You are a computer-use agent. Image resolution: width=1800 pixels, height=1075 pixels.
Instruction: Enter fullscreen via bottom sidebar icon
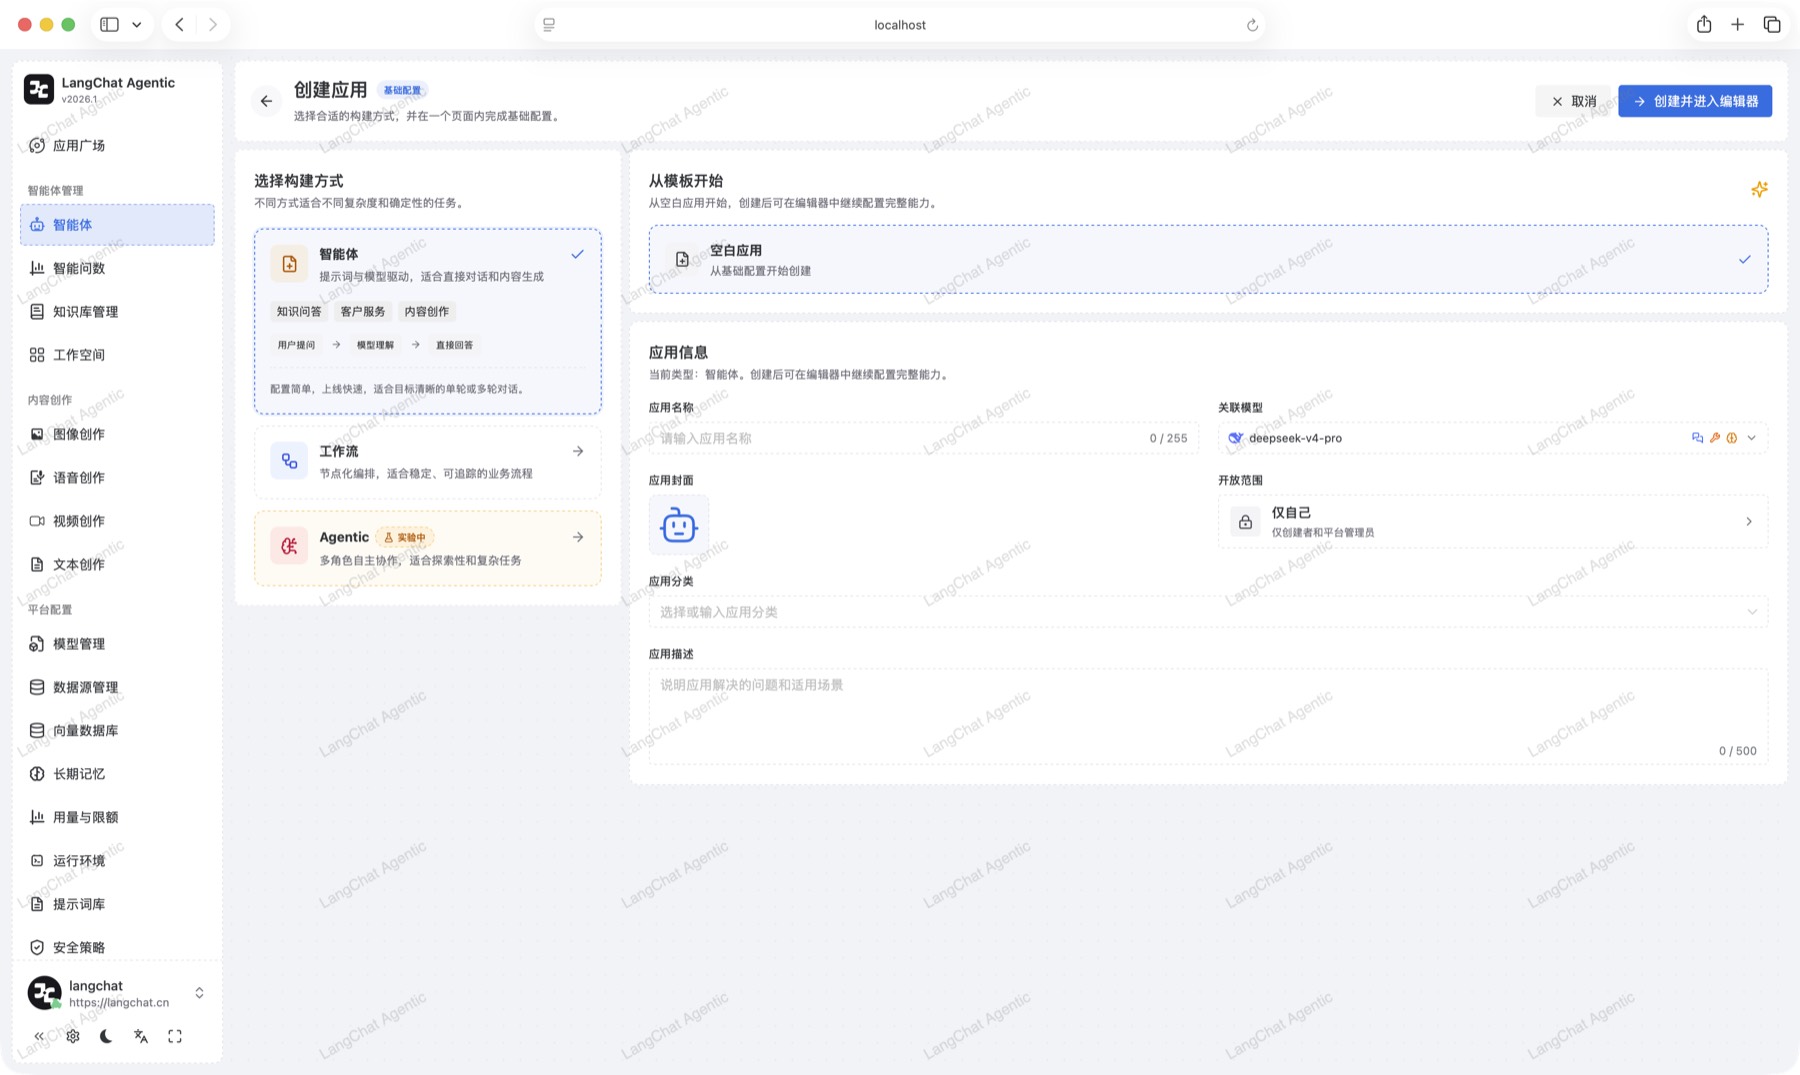175,1036
